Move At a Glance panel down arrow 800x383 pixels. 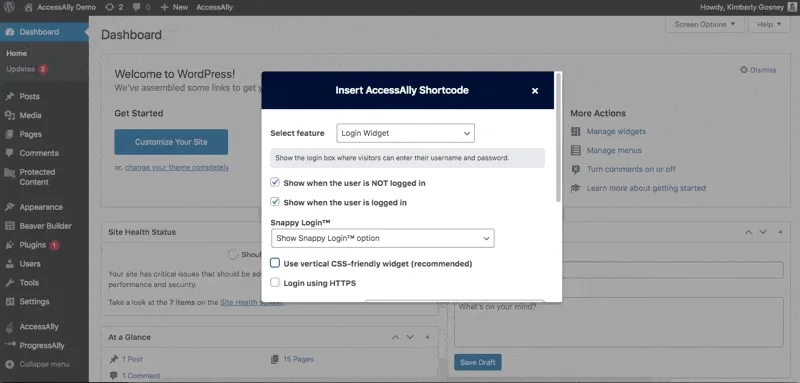point(410,337)
